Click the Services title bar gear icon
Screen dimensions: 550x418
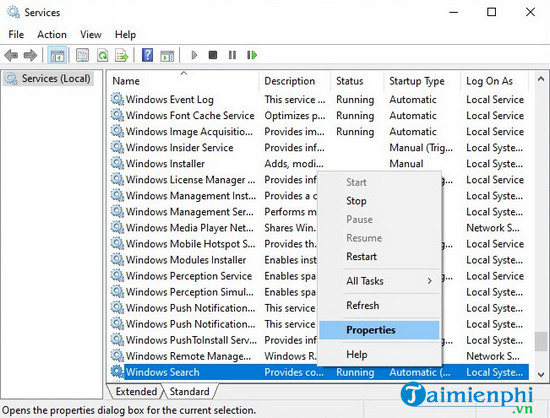(x=13, y=12)
